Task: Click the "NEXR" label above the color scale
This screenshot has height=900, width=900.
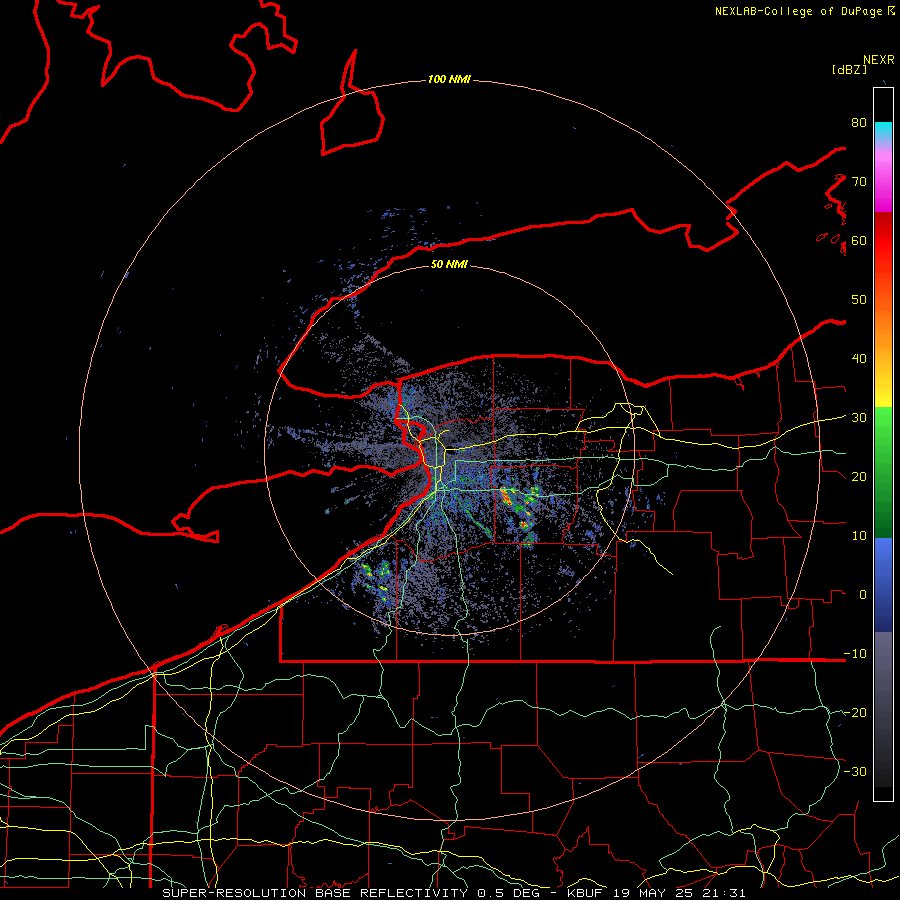Action: [878, 60]
